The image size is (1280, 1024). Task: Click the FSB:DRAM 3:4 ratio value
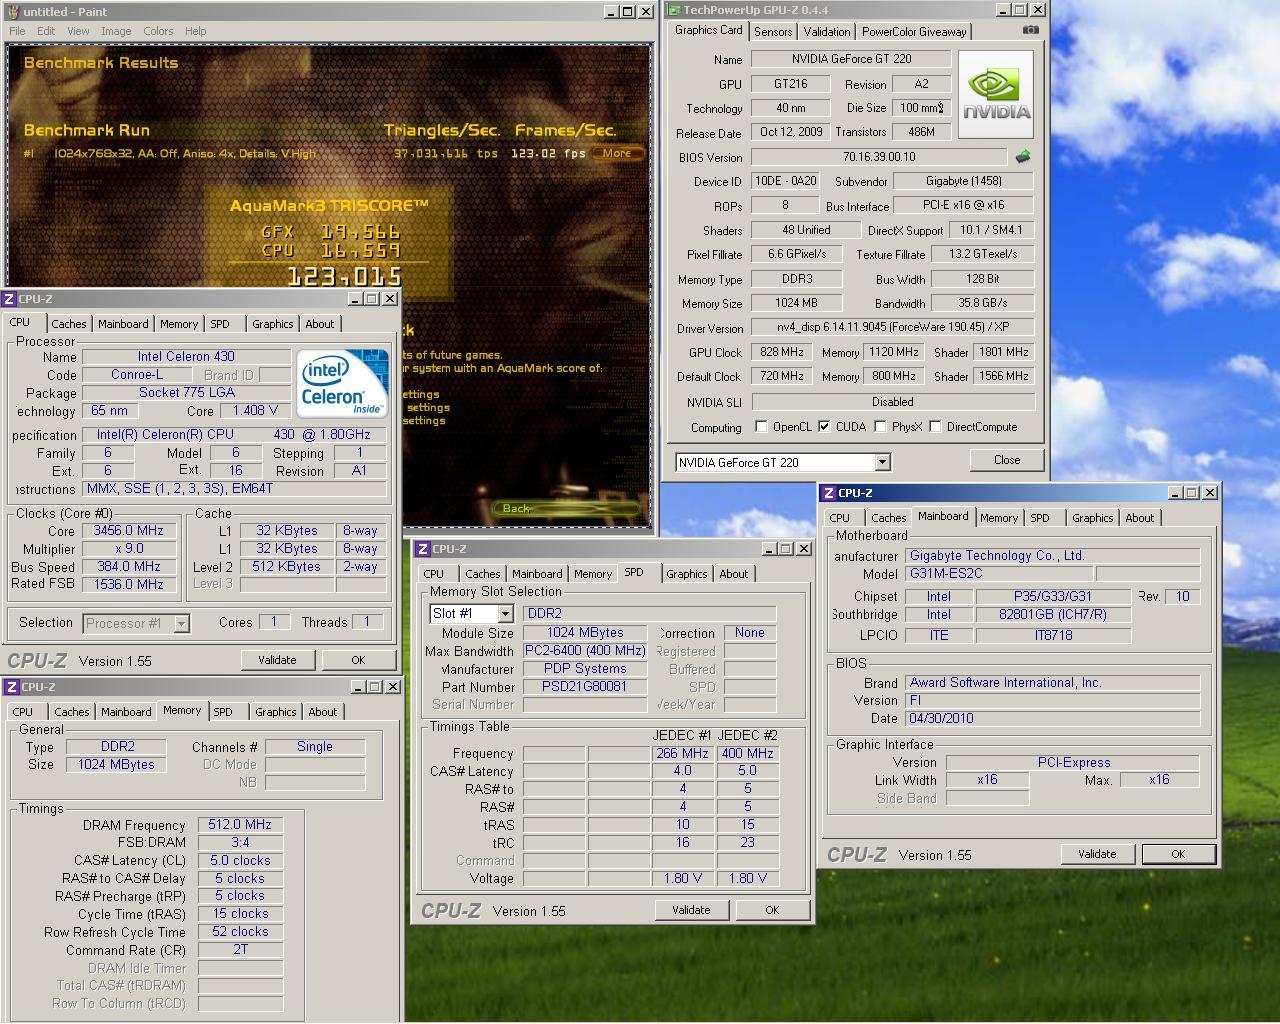(x=241, y=842)
